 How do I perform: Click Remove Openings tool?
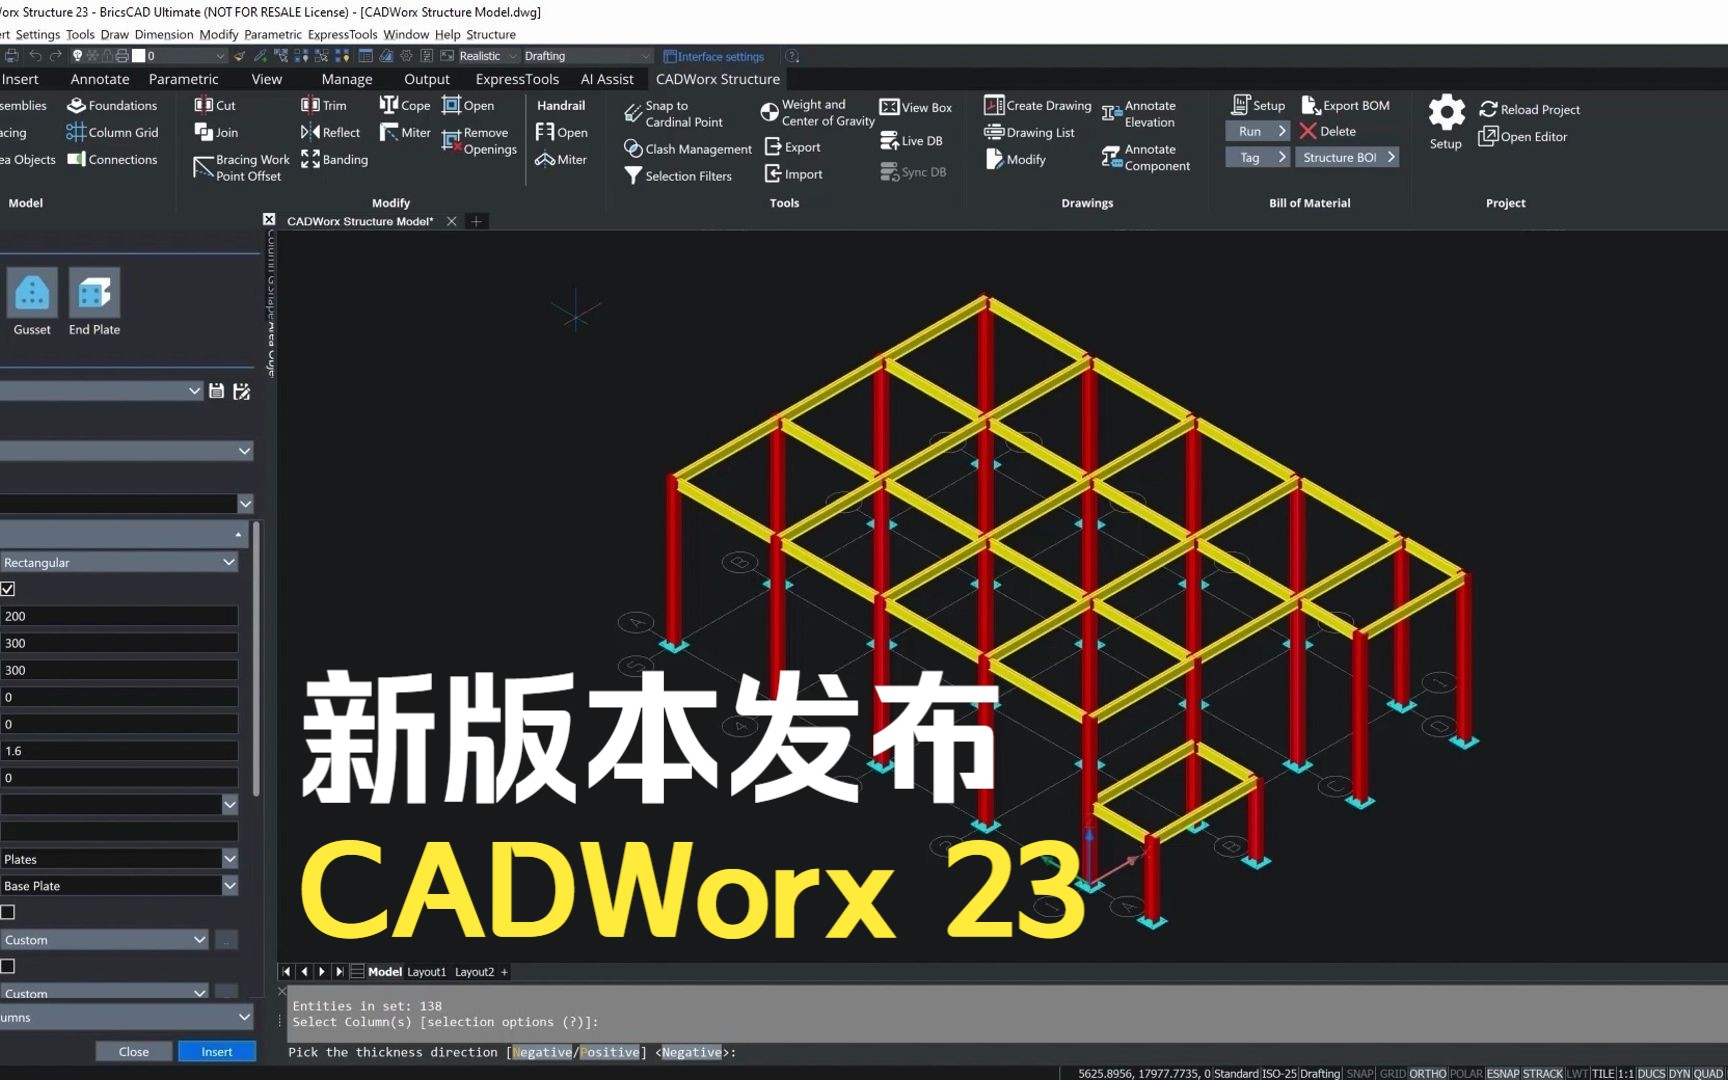480,141
